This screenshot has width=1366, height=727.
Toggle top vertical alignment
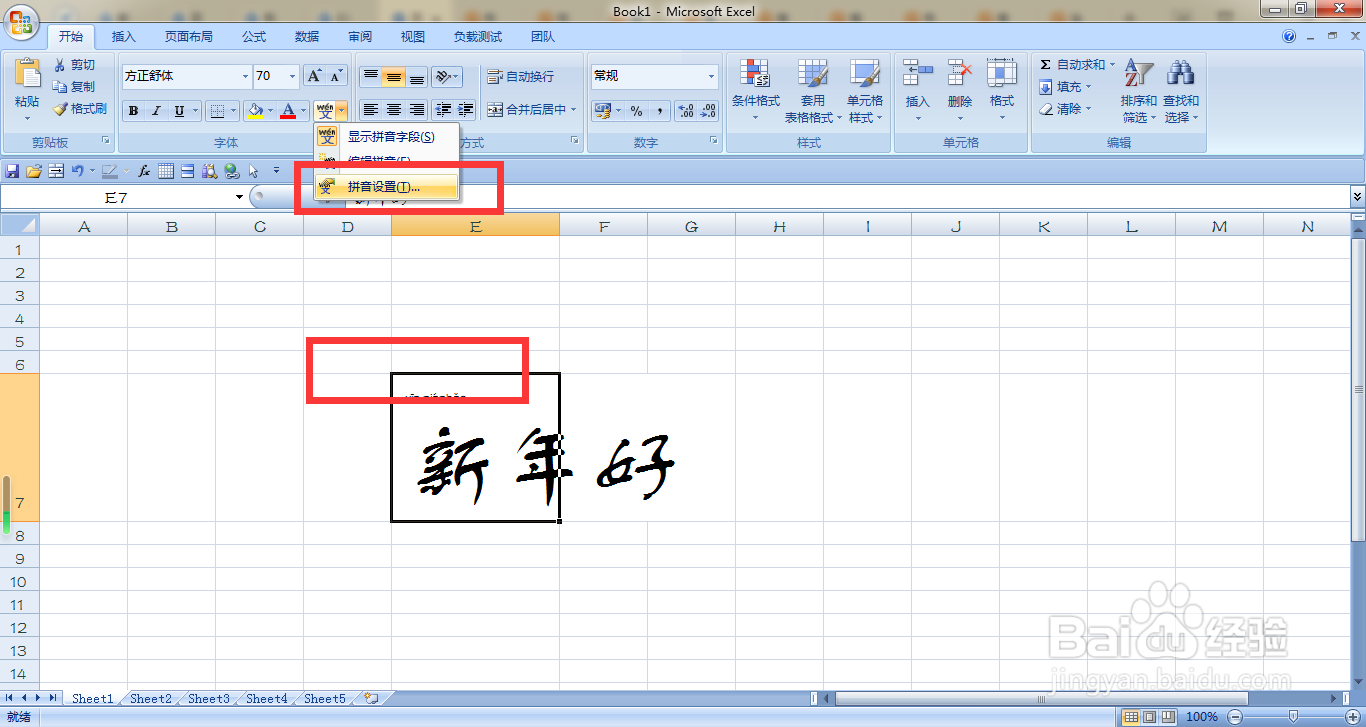click(371, 76)
